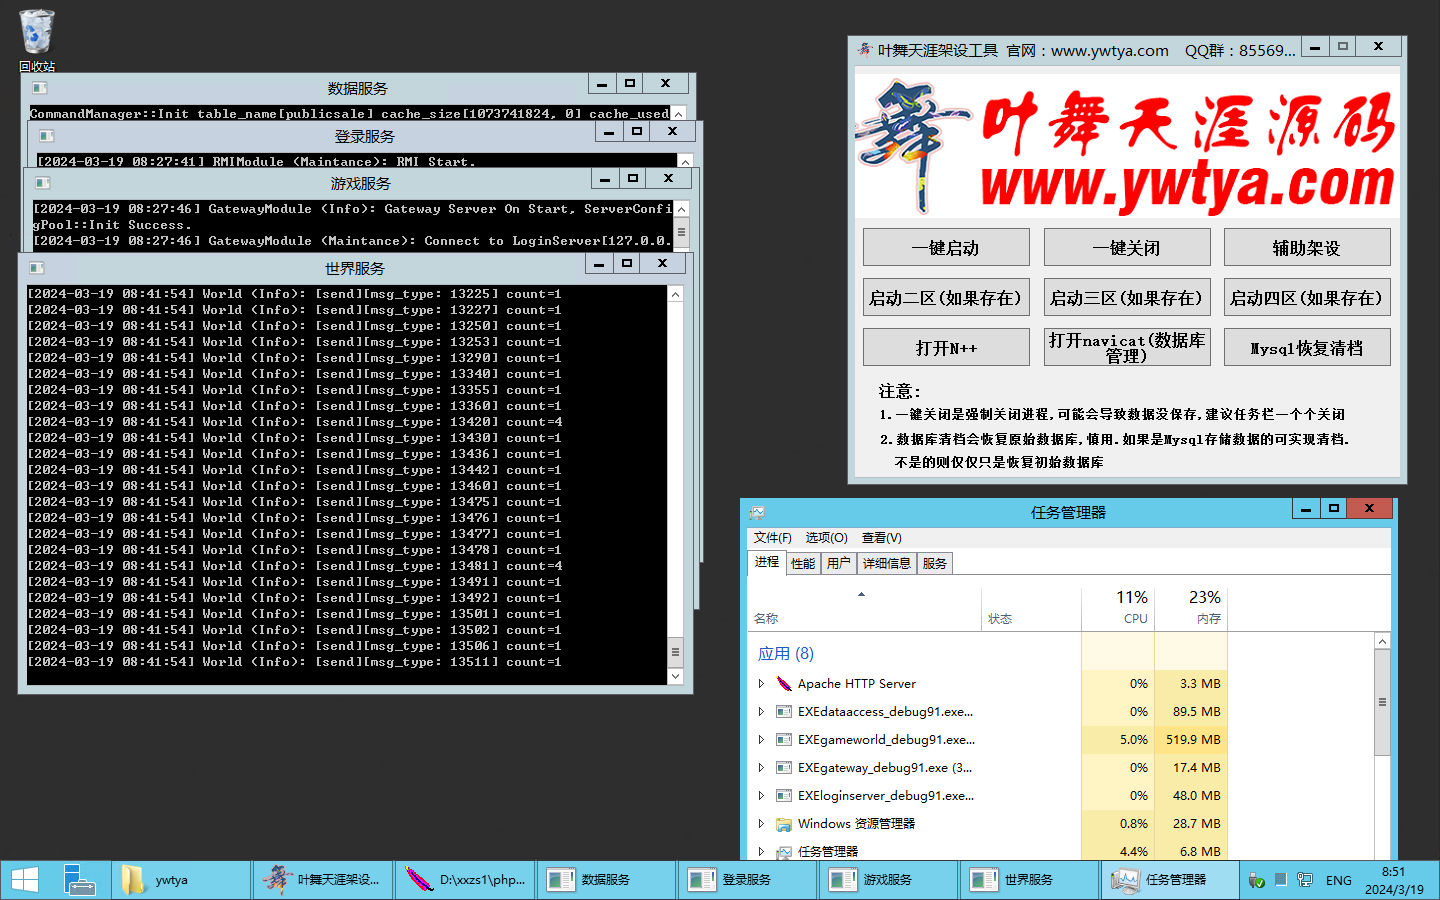Switch to D:\xxzs1\php taskbar item
The image size is (1440, 900).
click(464, 880)
